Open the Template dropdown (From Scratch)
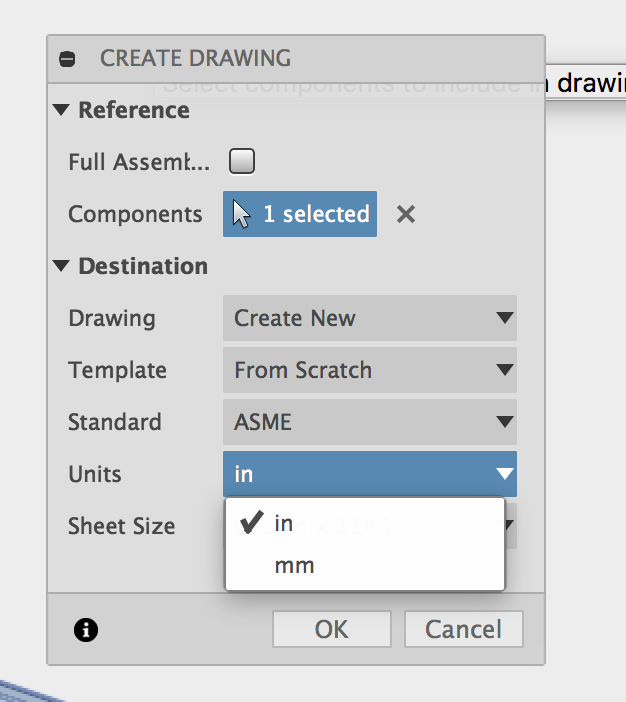The image size is (626, 702). [x=369, y=371]
